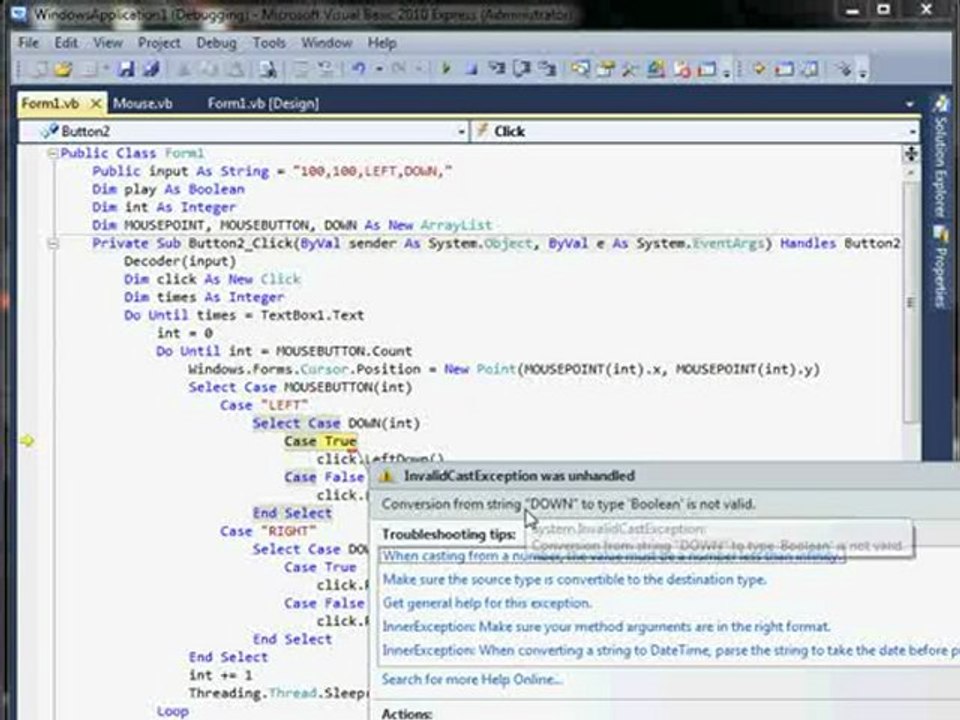Screen dimensions: 960x720
Task: Open the standard toolbar overflow options arrow
Action: tap(727, 72)
